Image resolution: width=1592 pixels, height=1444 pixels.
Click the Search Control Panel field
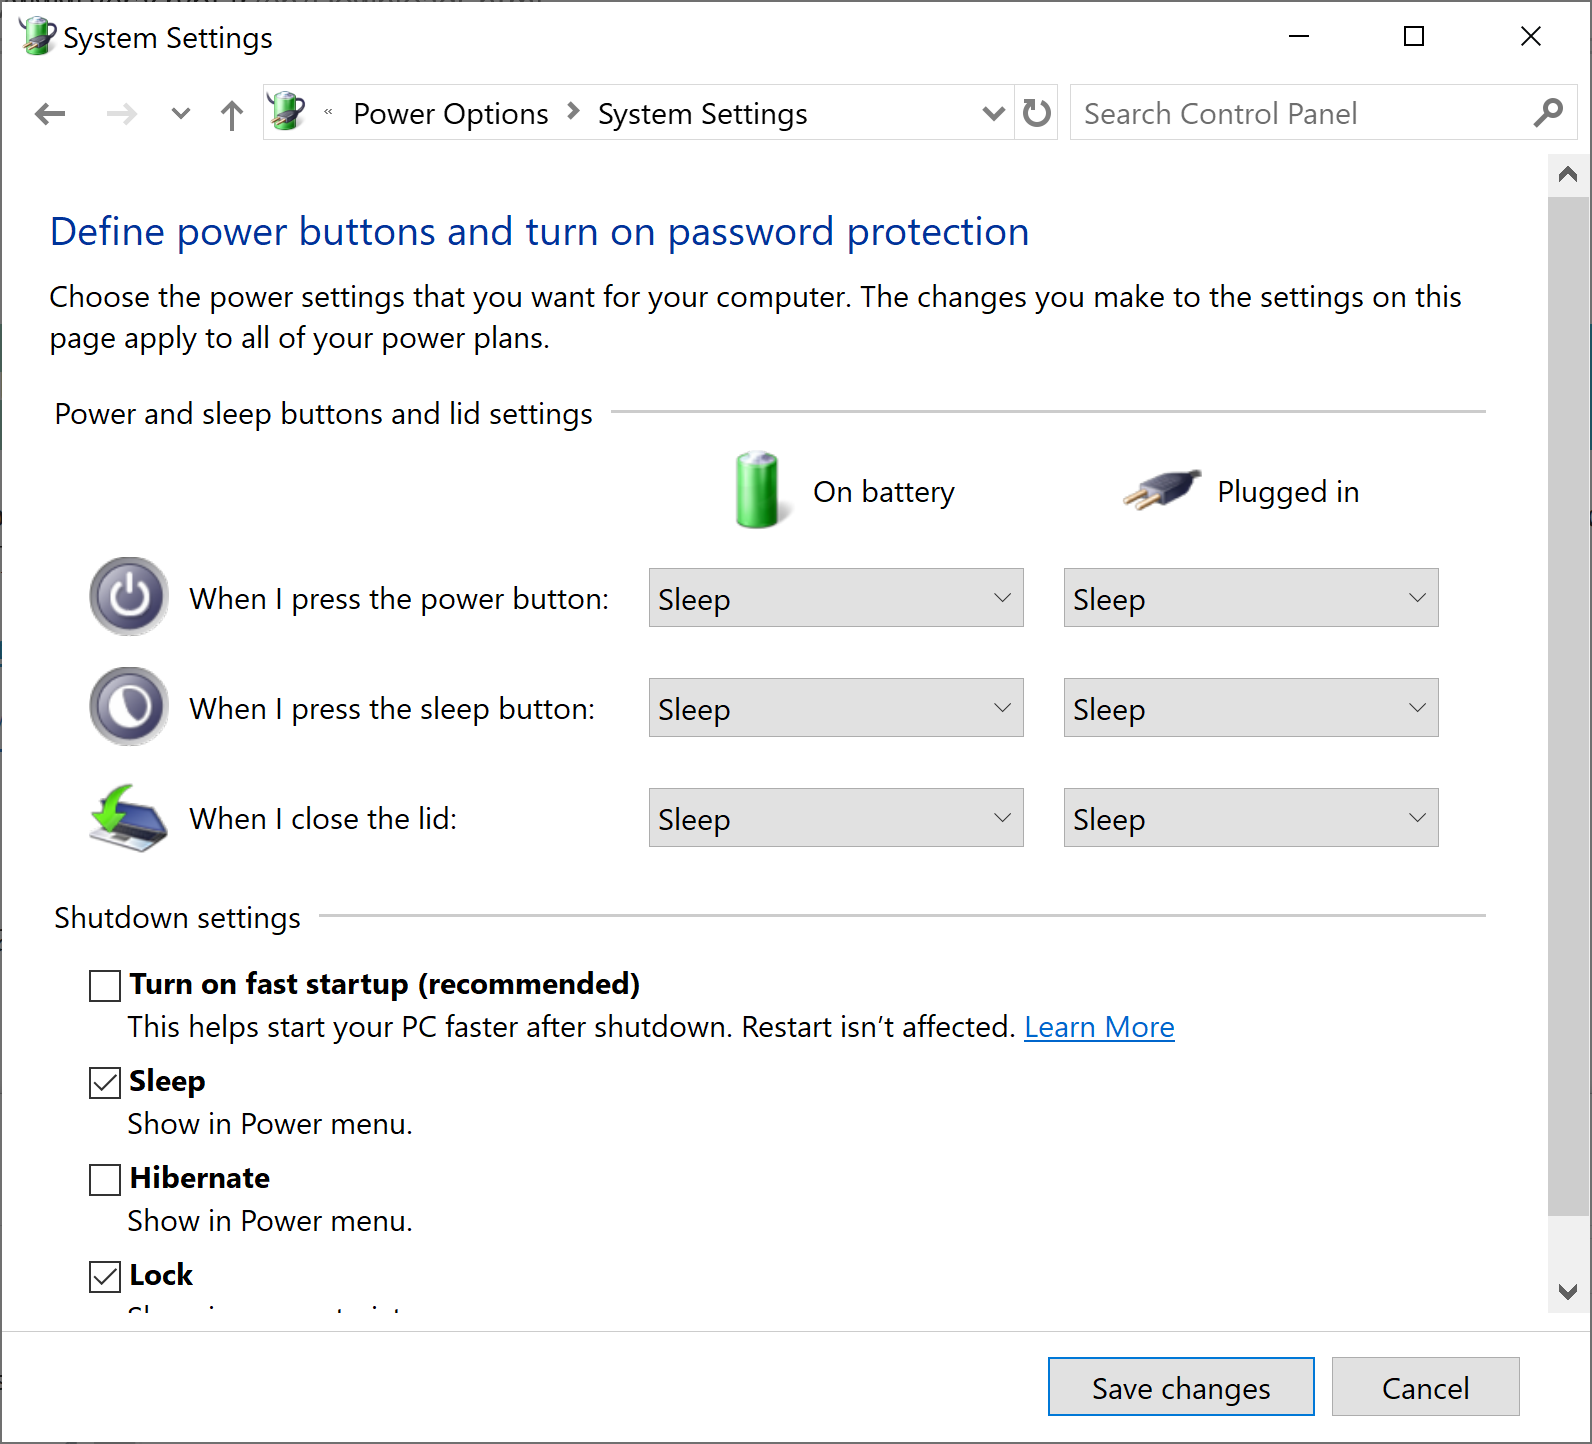pyautogui.click(x=1300, y=113)
